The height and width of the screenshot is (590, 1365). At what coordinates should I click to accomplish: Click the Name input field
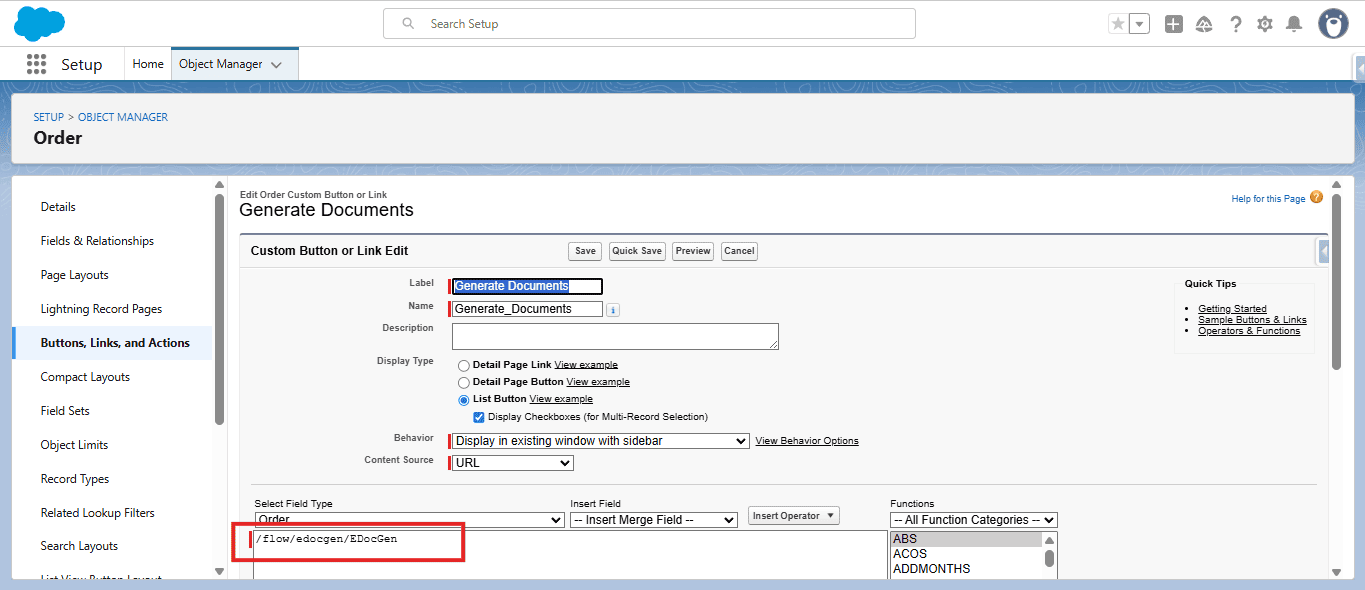click(527, 309)
